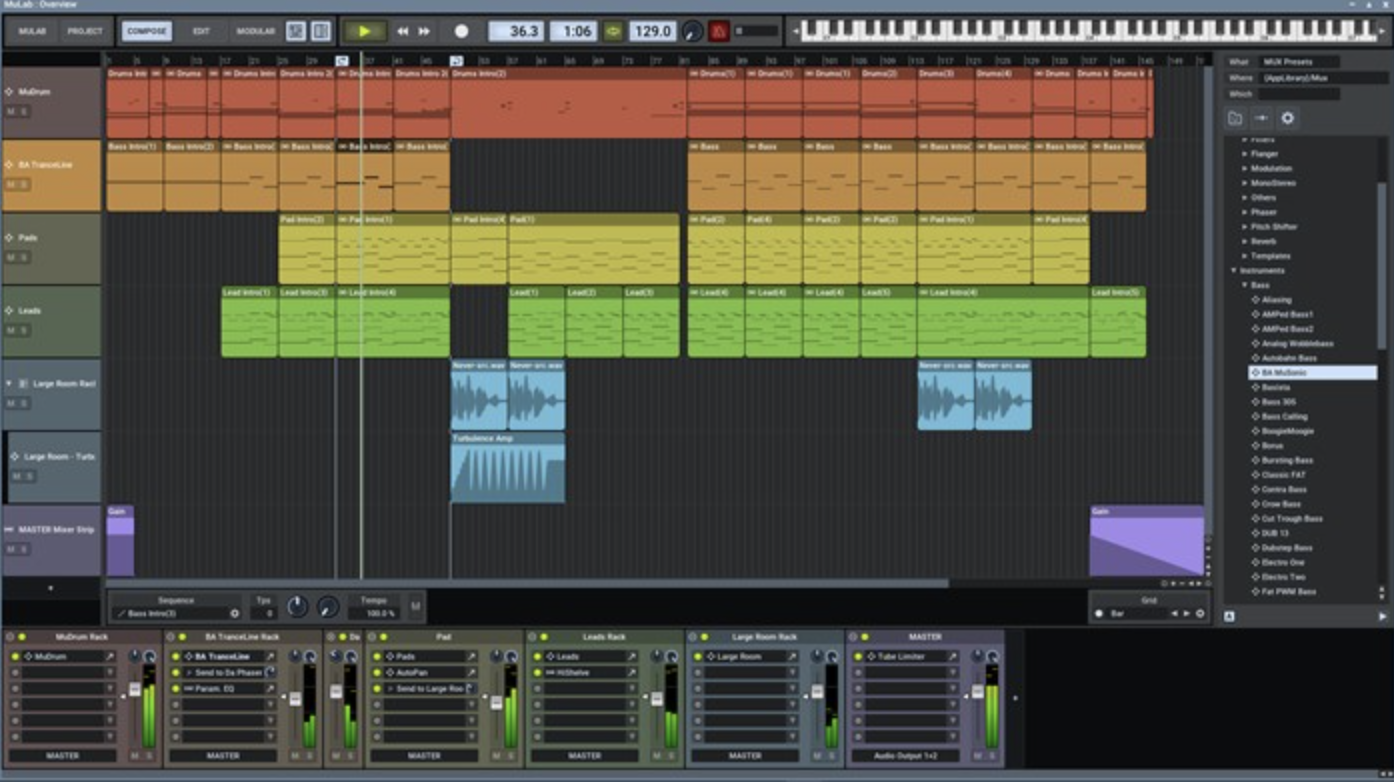The image size is (1394, 782).
Task: Expand the Flanger folder
Action: pyautogui.click(x=1244, y=154)
